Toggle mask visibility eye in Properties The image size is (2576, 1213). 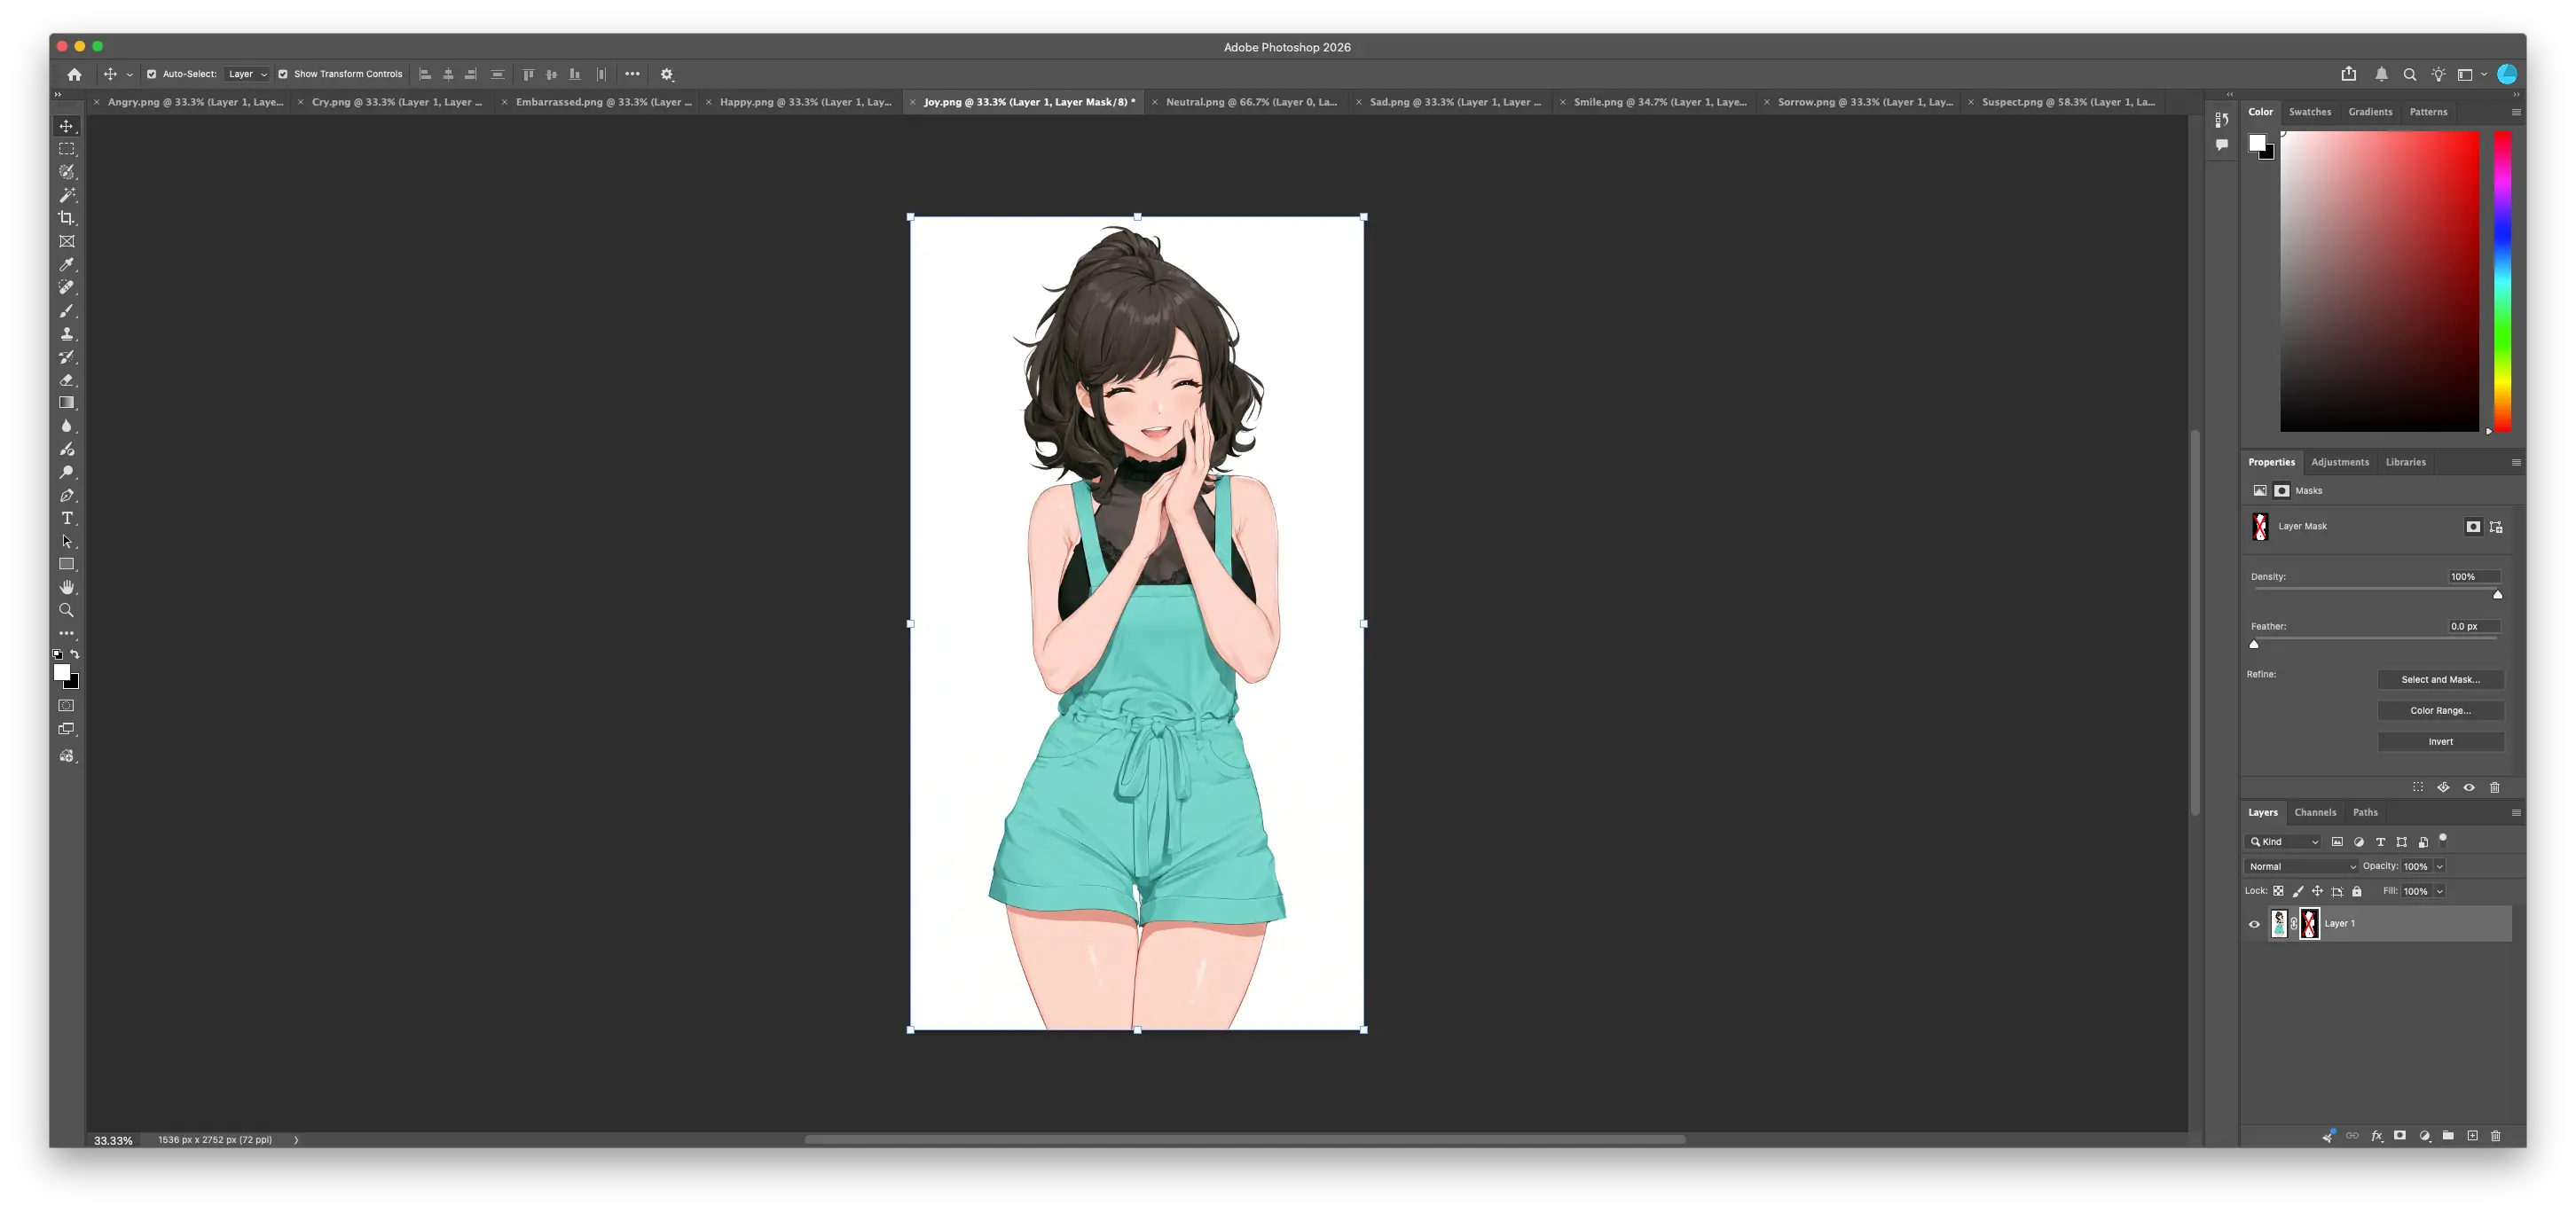coord(2469,787)
